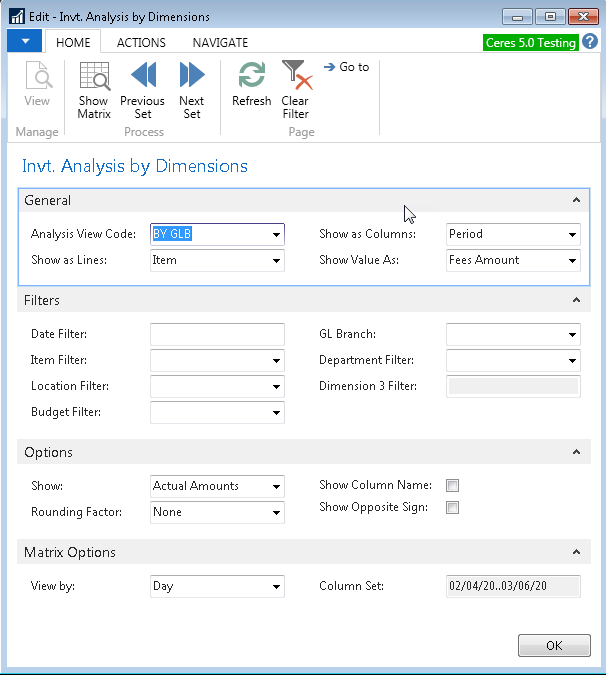Click the app icon in title bar
Screen dimensions: 606x675
click(x=17, y=17)
